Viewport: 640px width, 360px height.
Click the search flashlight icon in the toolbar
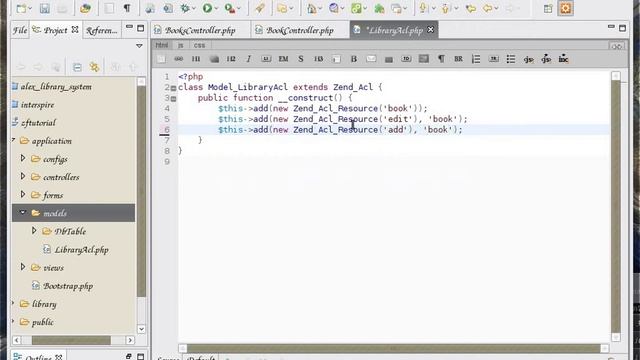pos(260,8)
